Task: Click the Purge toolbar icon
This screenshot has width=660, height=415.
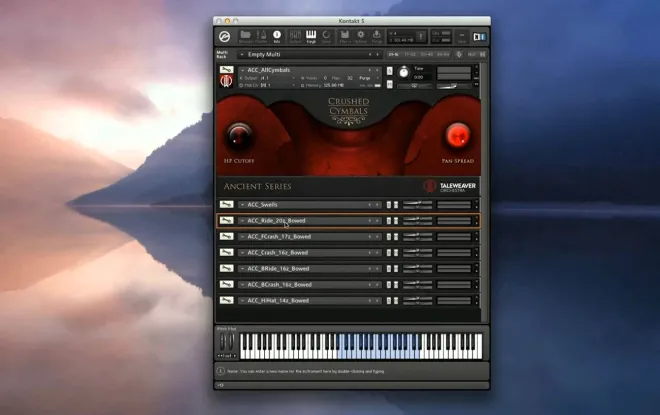Action: [x=376, y=37]
